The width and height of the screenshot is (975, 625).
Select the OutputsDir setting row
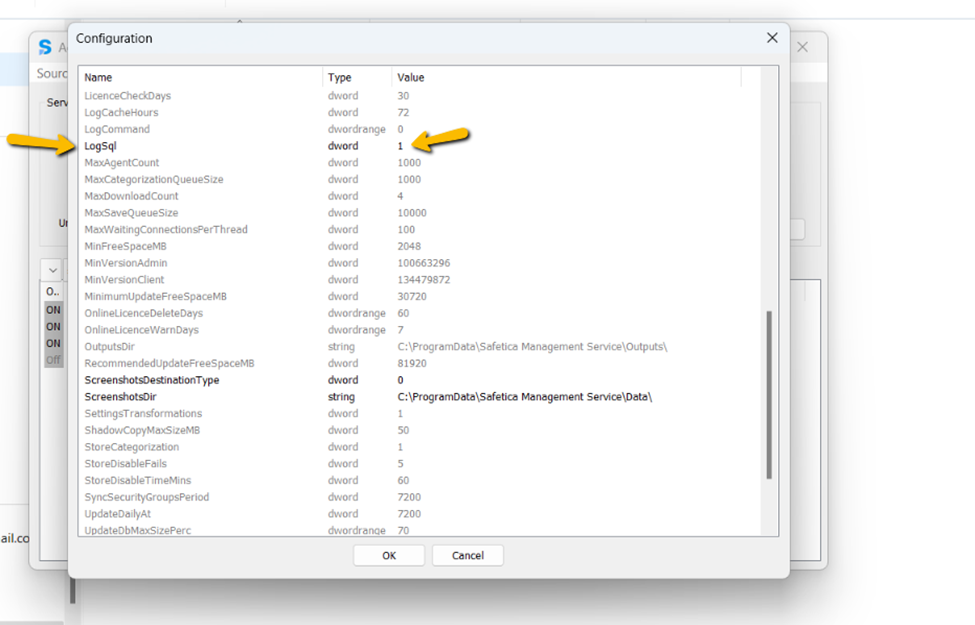[200, 346]
